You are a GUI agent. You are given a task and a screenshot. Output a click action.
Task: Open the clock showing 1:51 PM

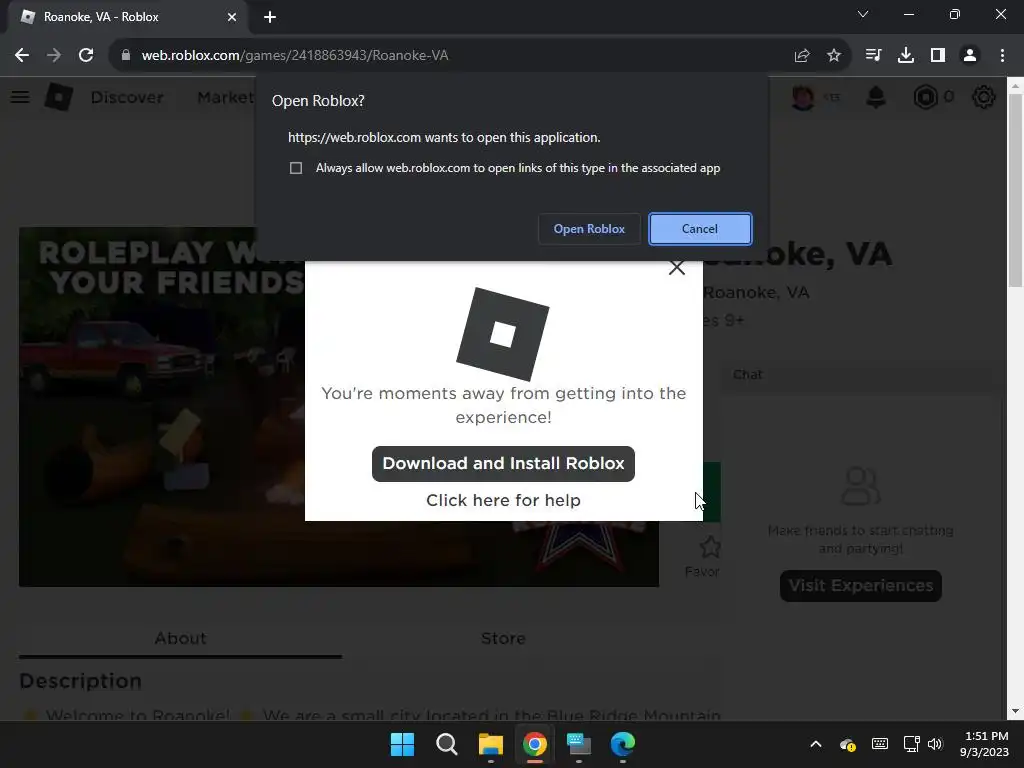click(x=984, y=744)
